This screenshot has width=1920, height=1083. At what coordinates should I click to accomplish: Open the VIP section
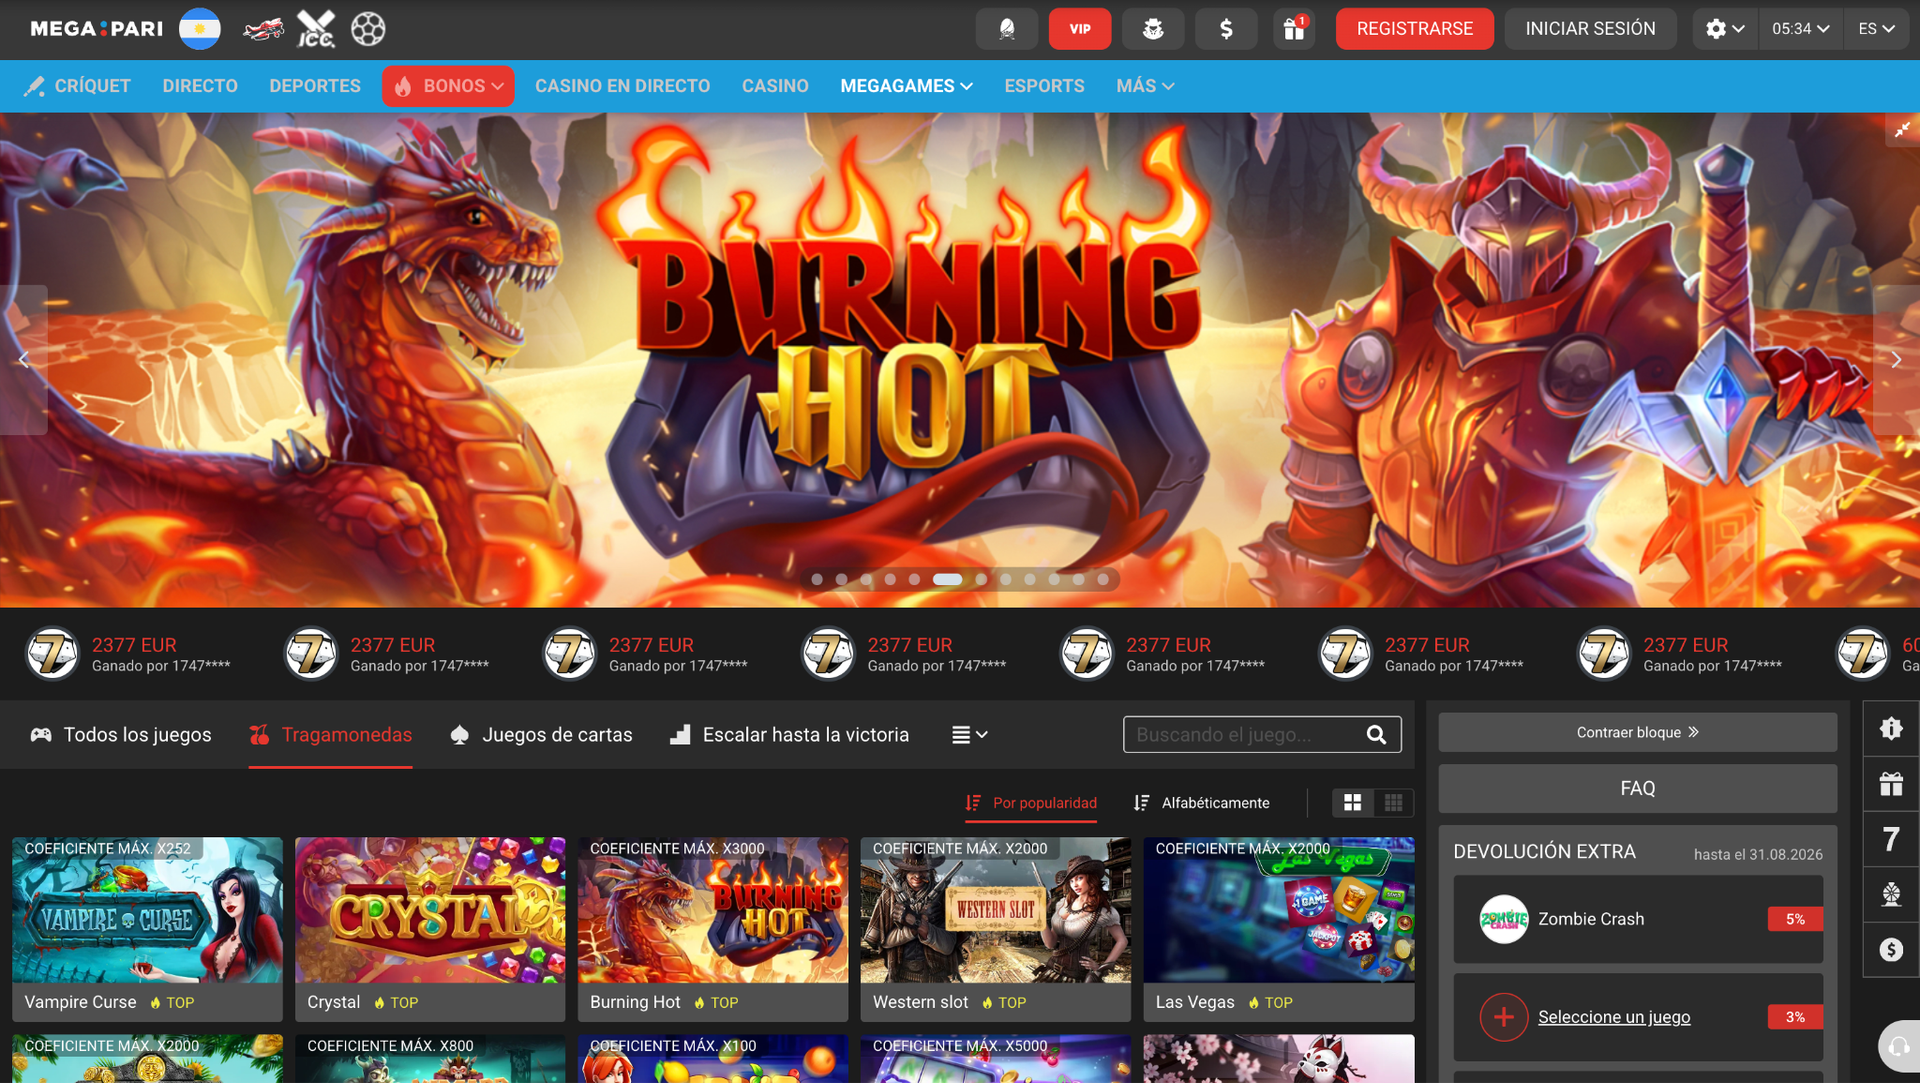(x=1080, y=29)
